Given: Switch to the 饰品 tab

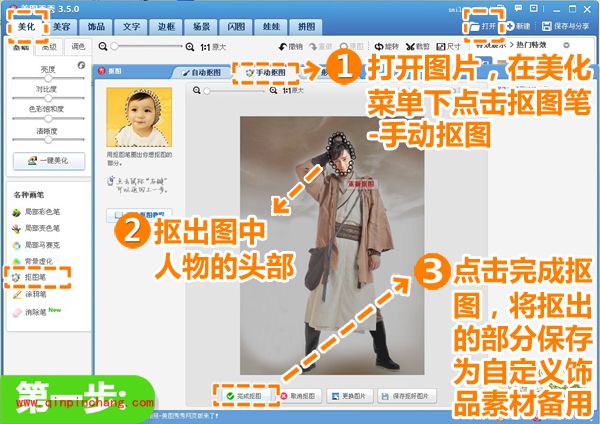Looking at the screenshot, I should coord(96,27).
